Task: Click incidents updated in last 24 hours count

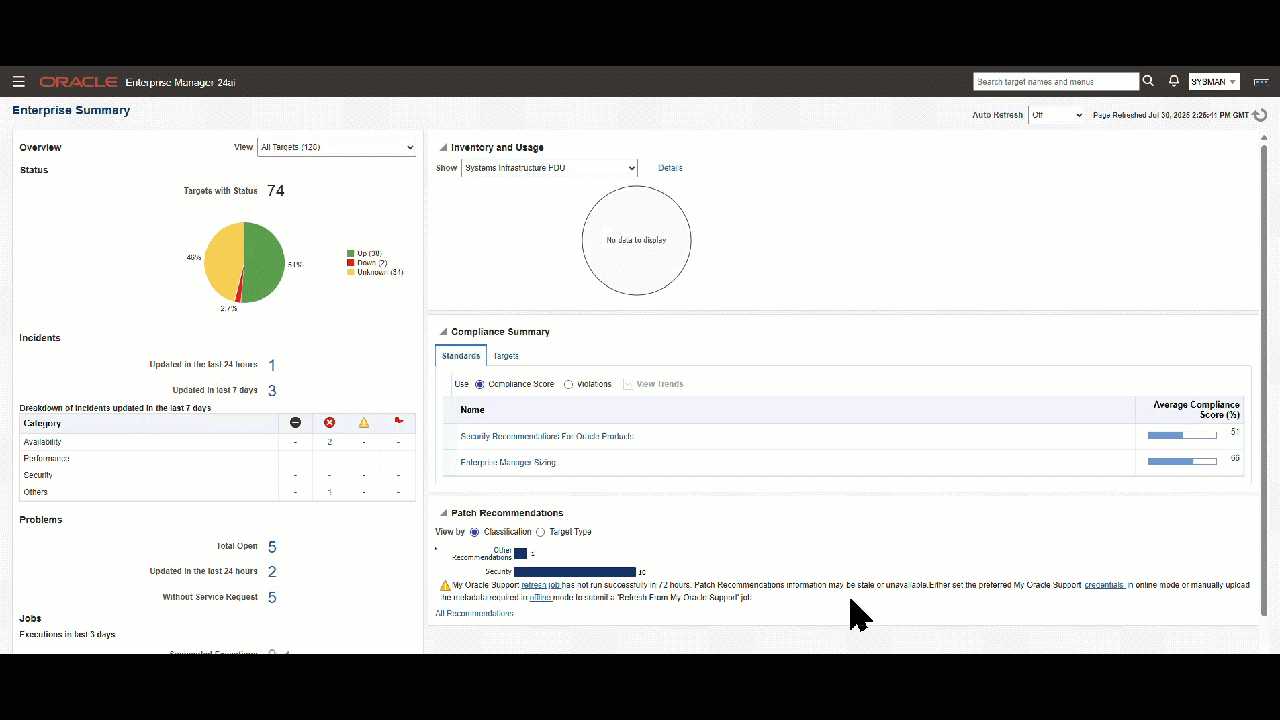Action: (272, 365)
